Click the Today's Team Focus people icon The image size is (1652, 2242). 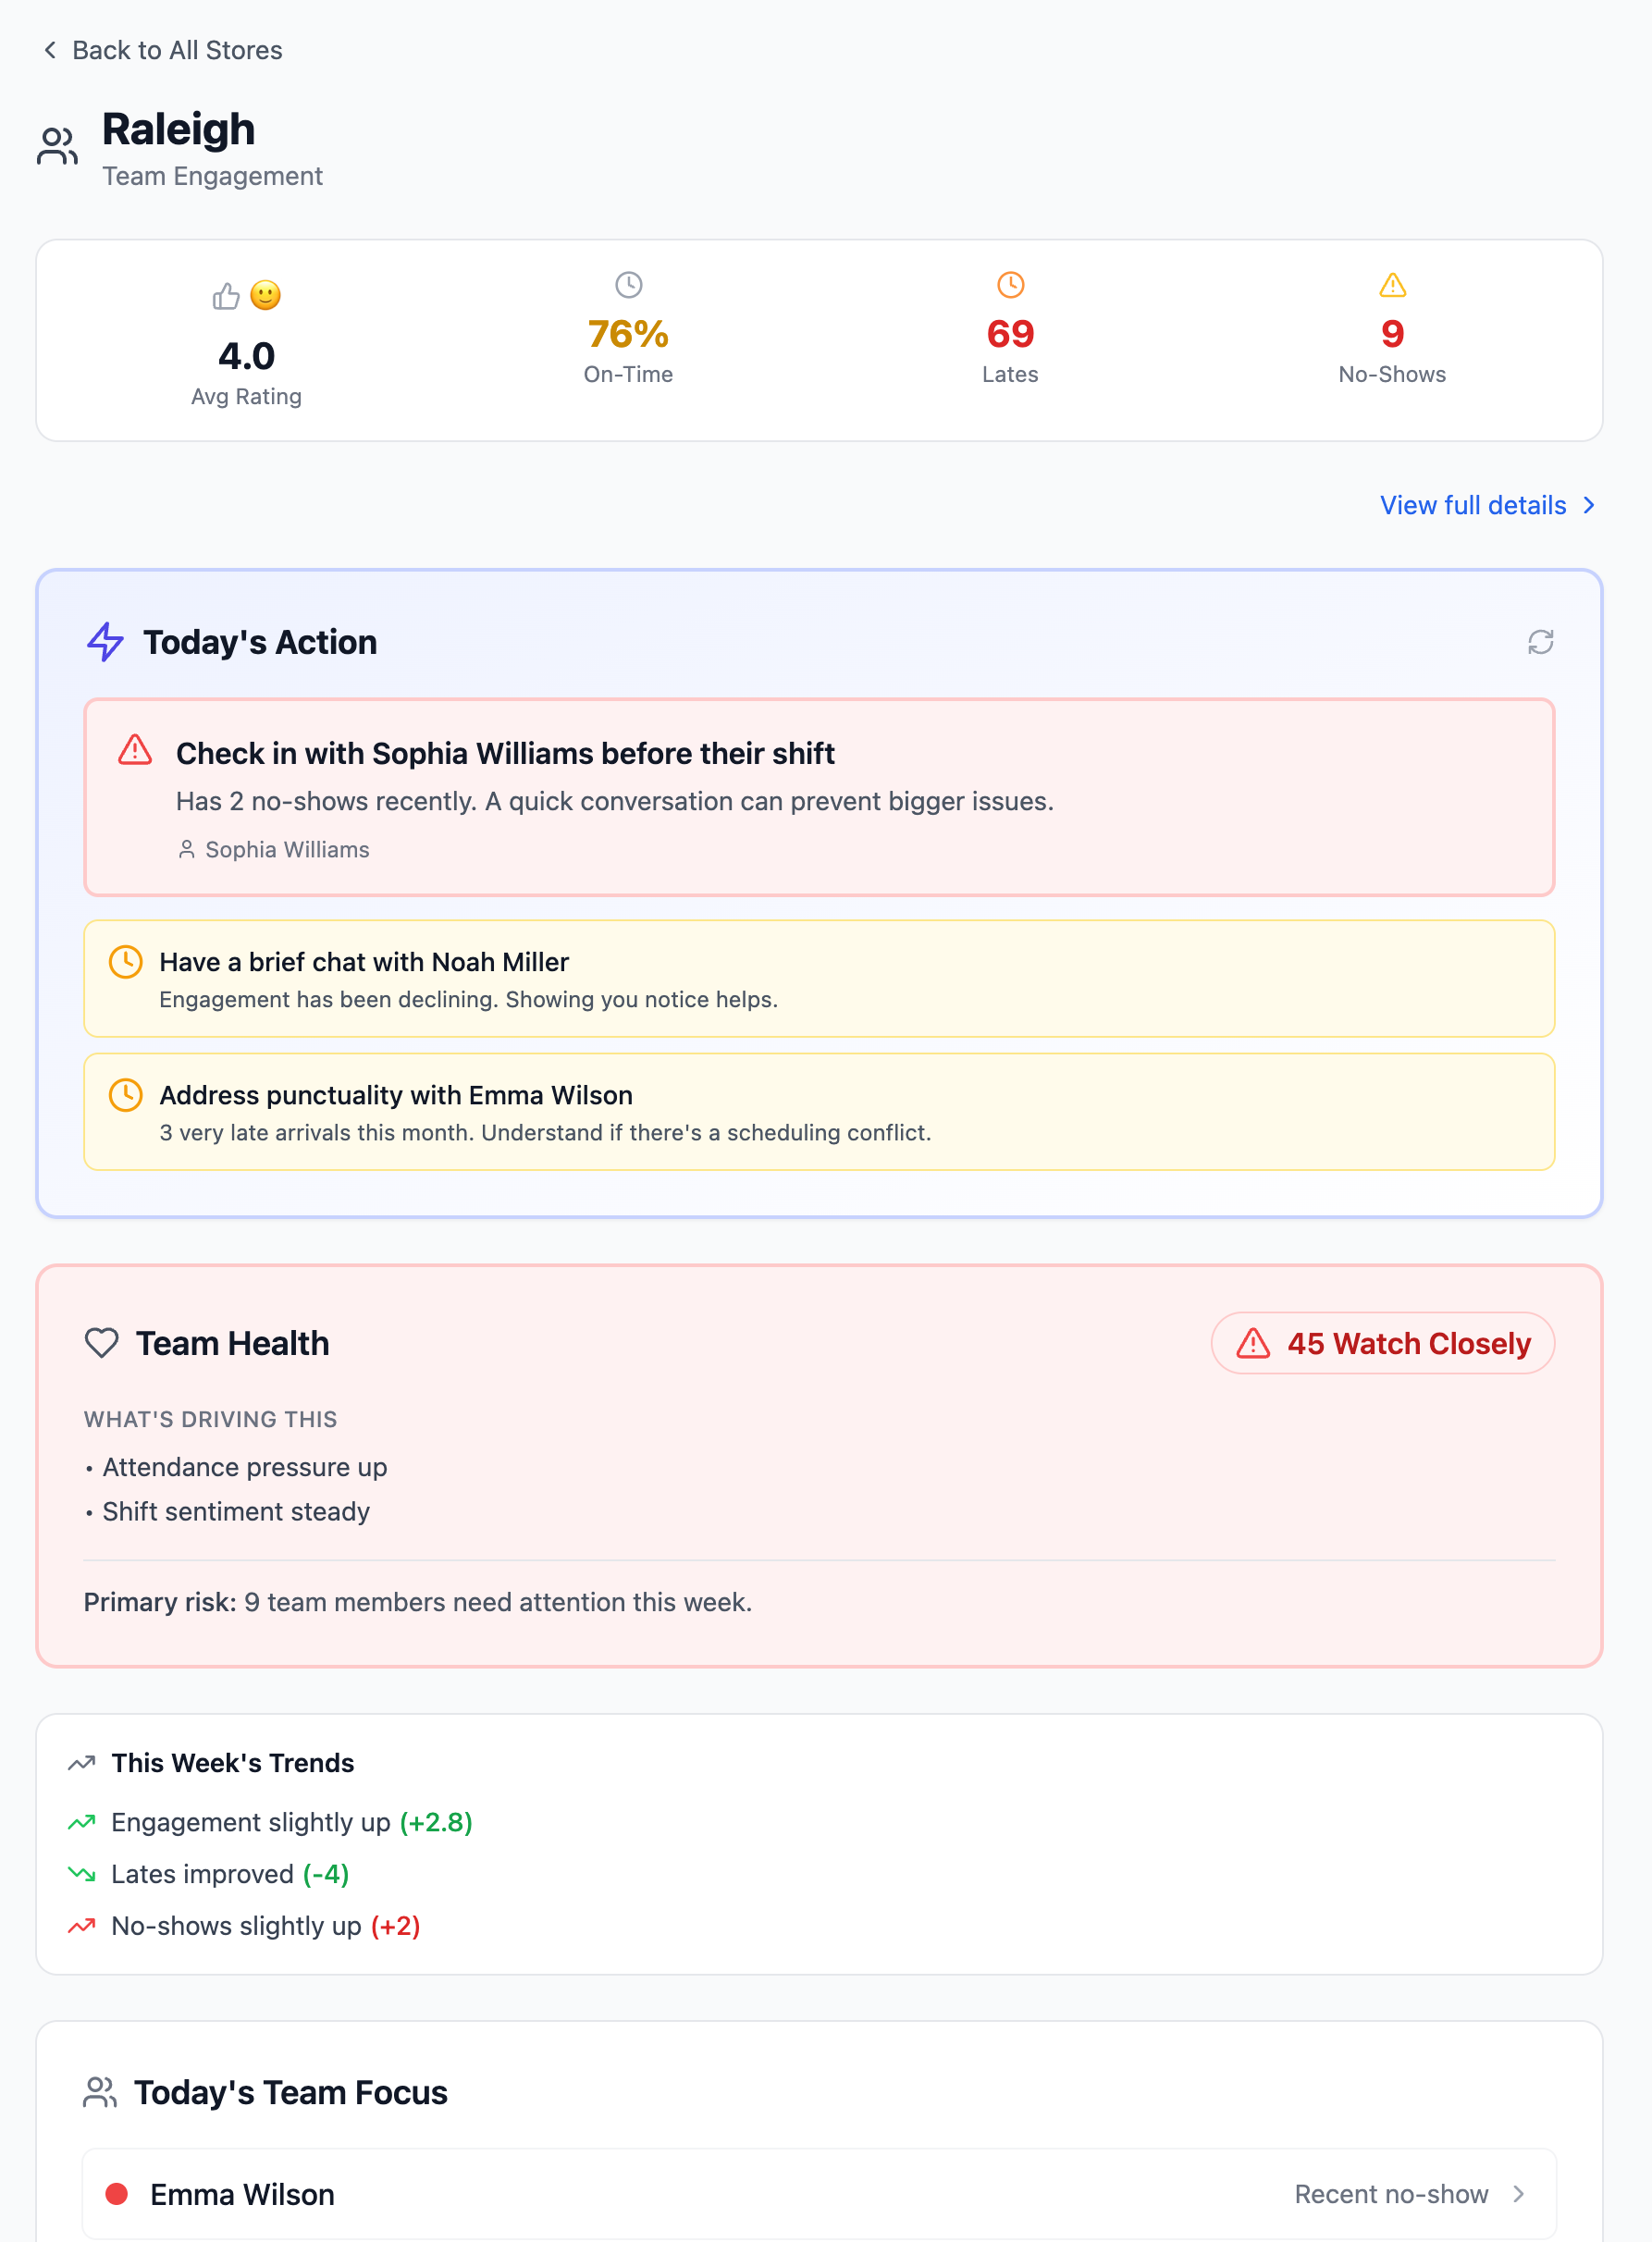coord(100,2092)
